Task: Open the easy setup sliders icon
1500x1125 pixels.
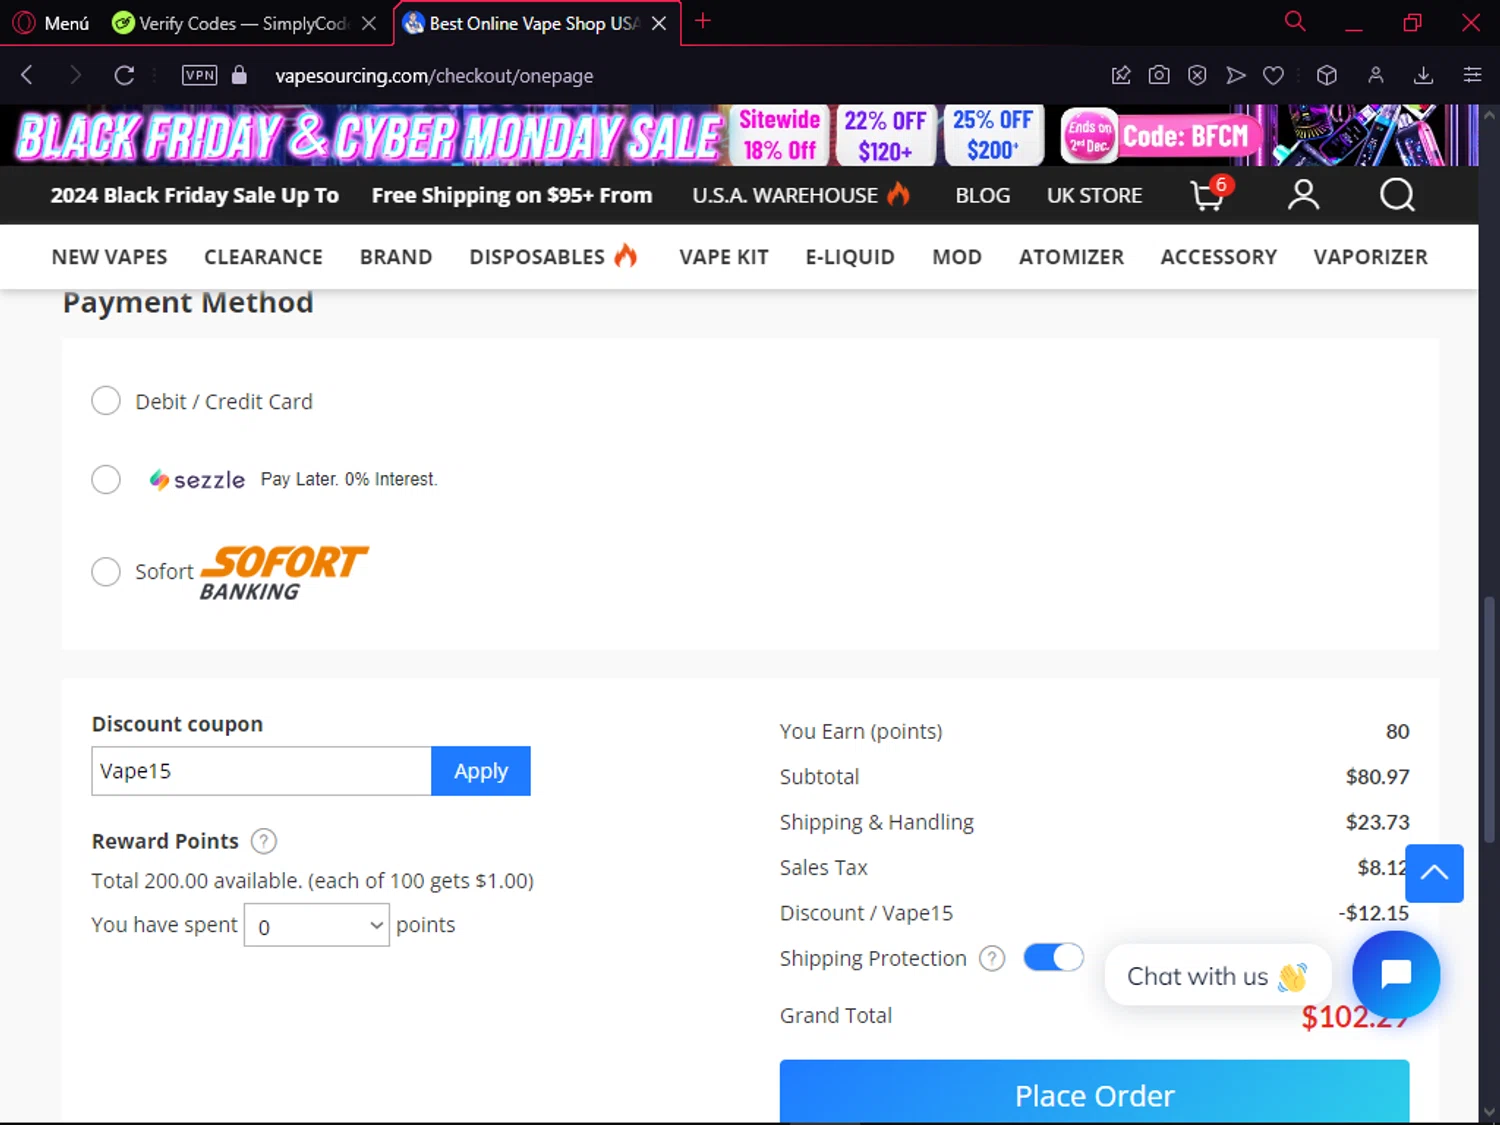Action: tap(1472, 75)
